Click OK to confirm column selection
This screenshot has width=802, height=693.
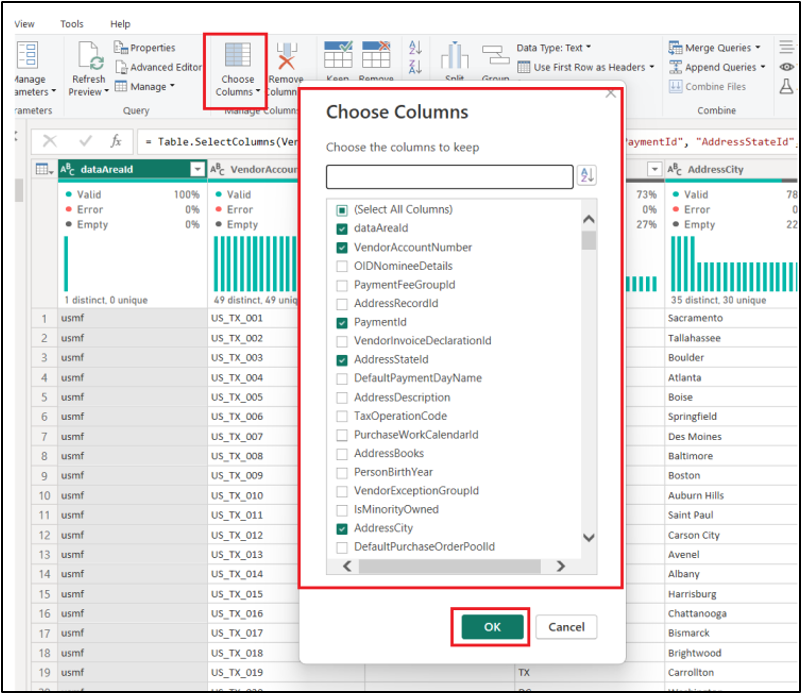pos(492,627)
